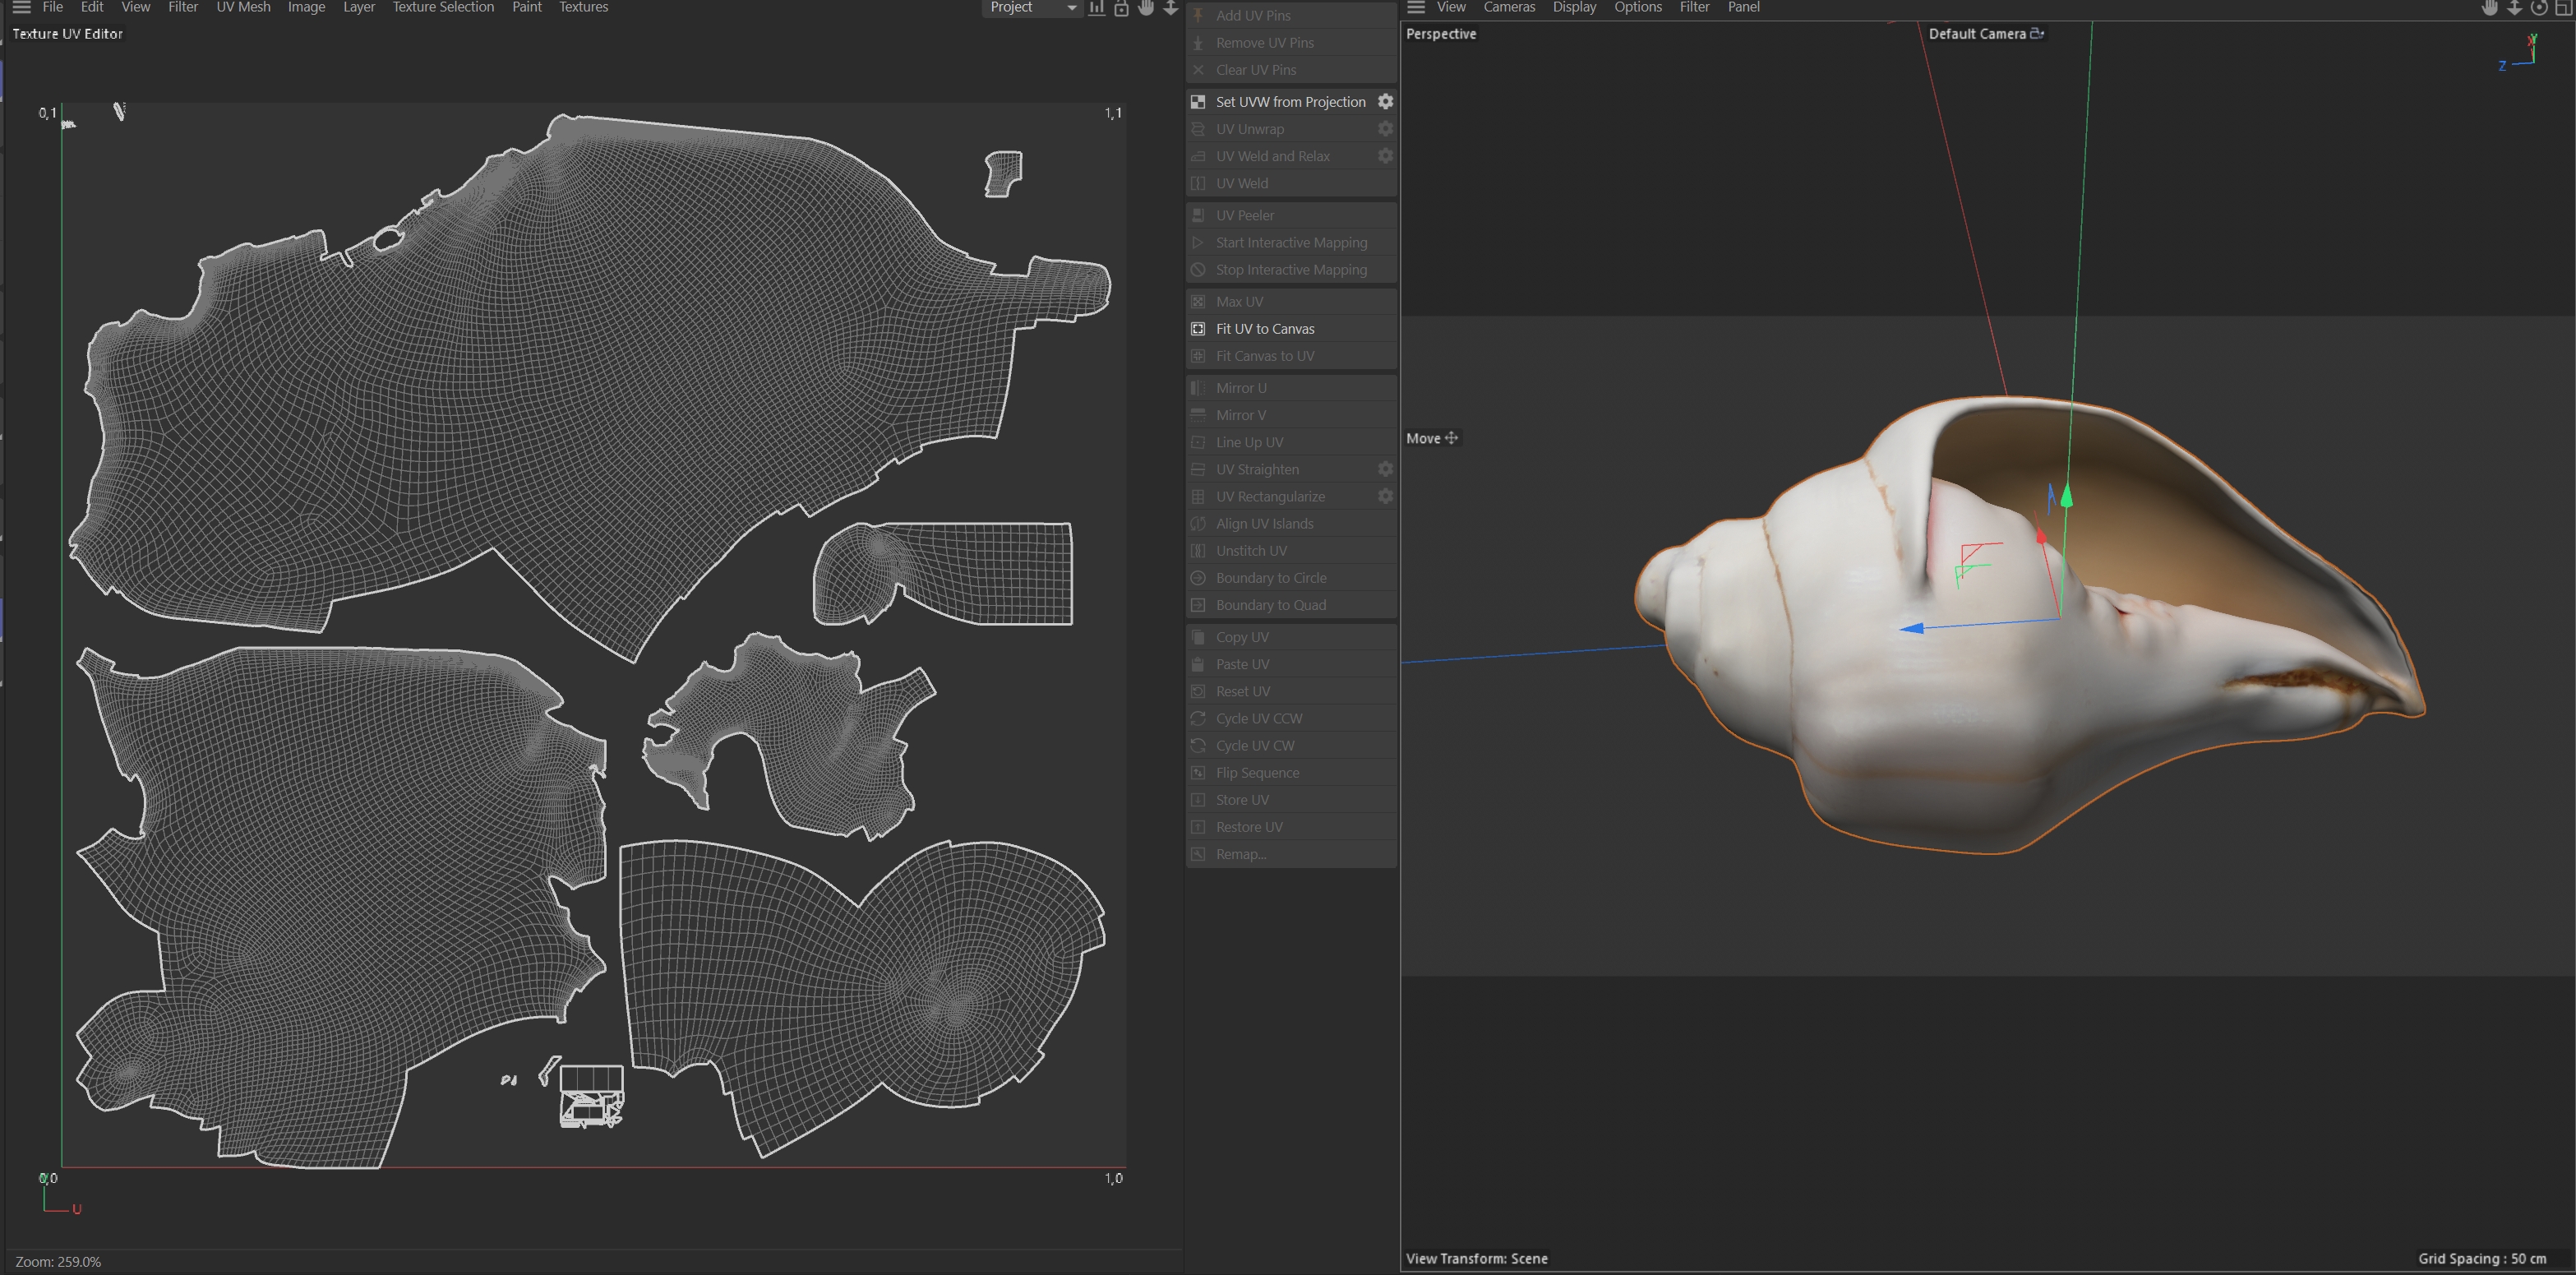Open UV Unwrap options gear
The width and height of the screenshot is (2576, 1275).
click(x=1385, y=129)
